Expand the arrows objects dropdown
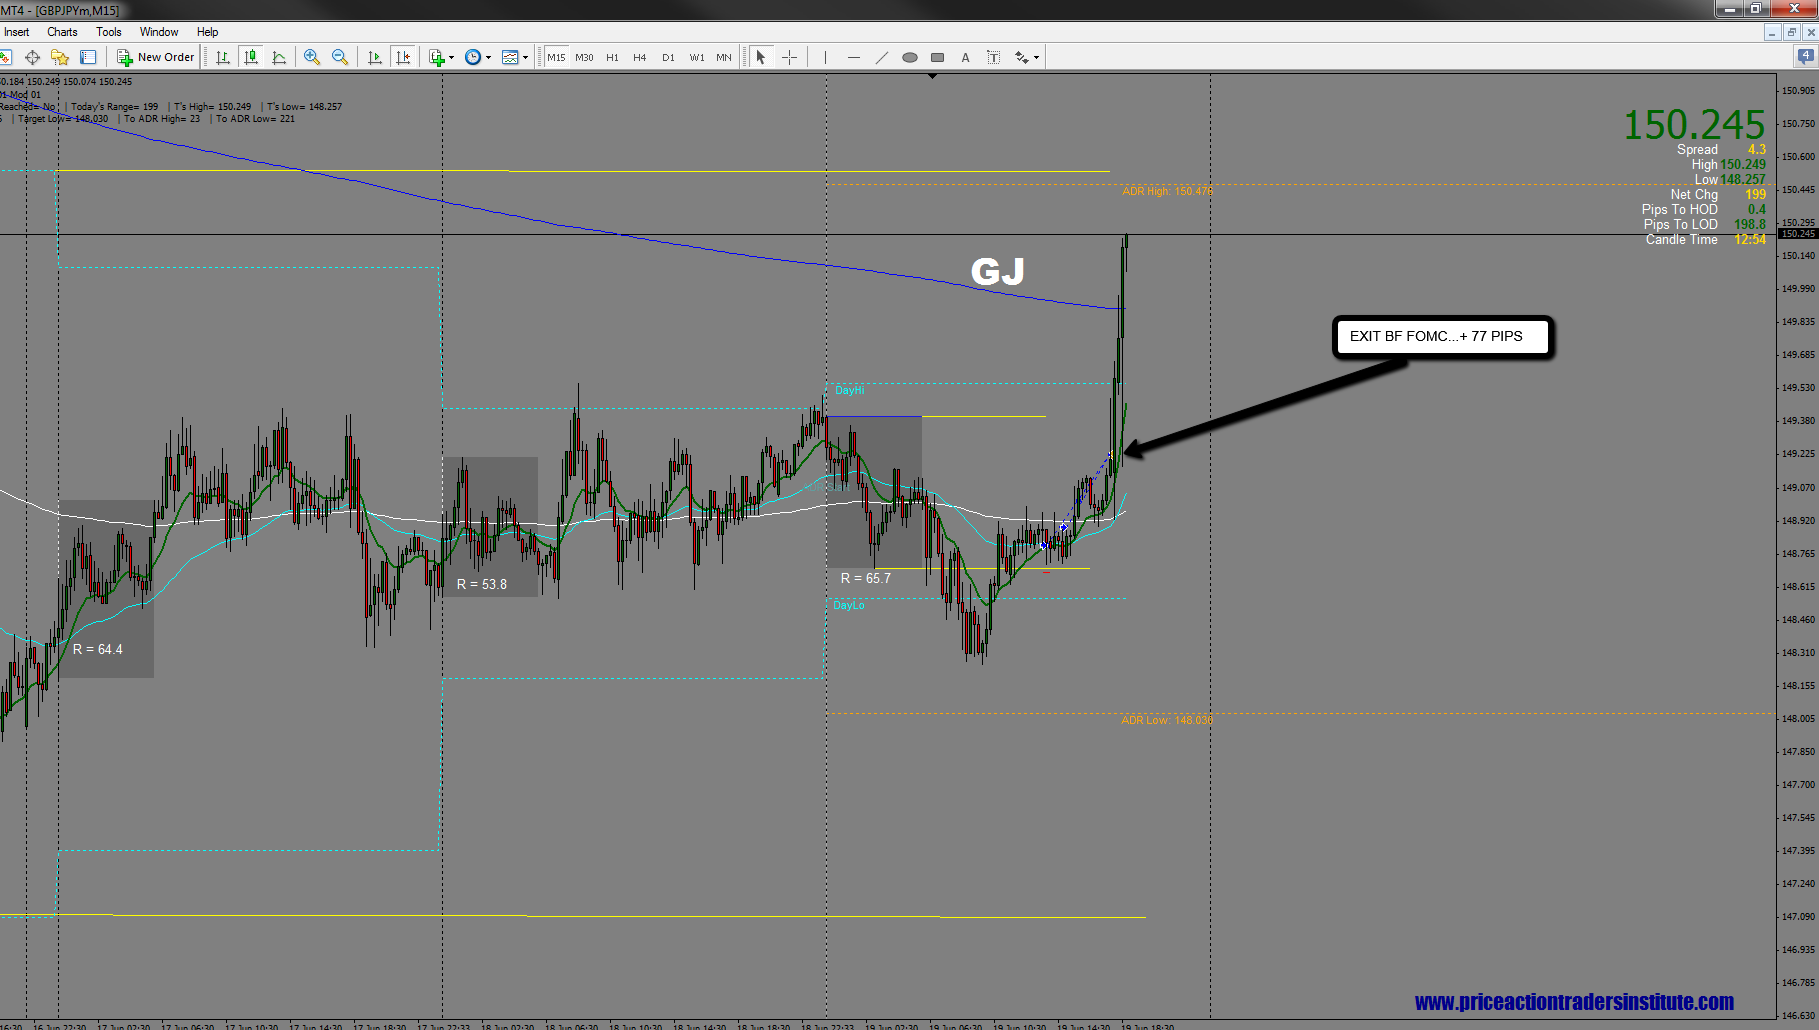The image size is (1819, 1030). (1037, 57)
